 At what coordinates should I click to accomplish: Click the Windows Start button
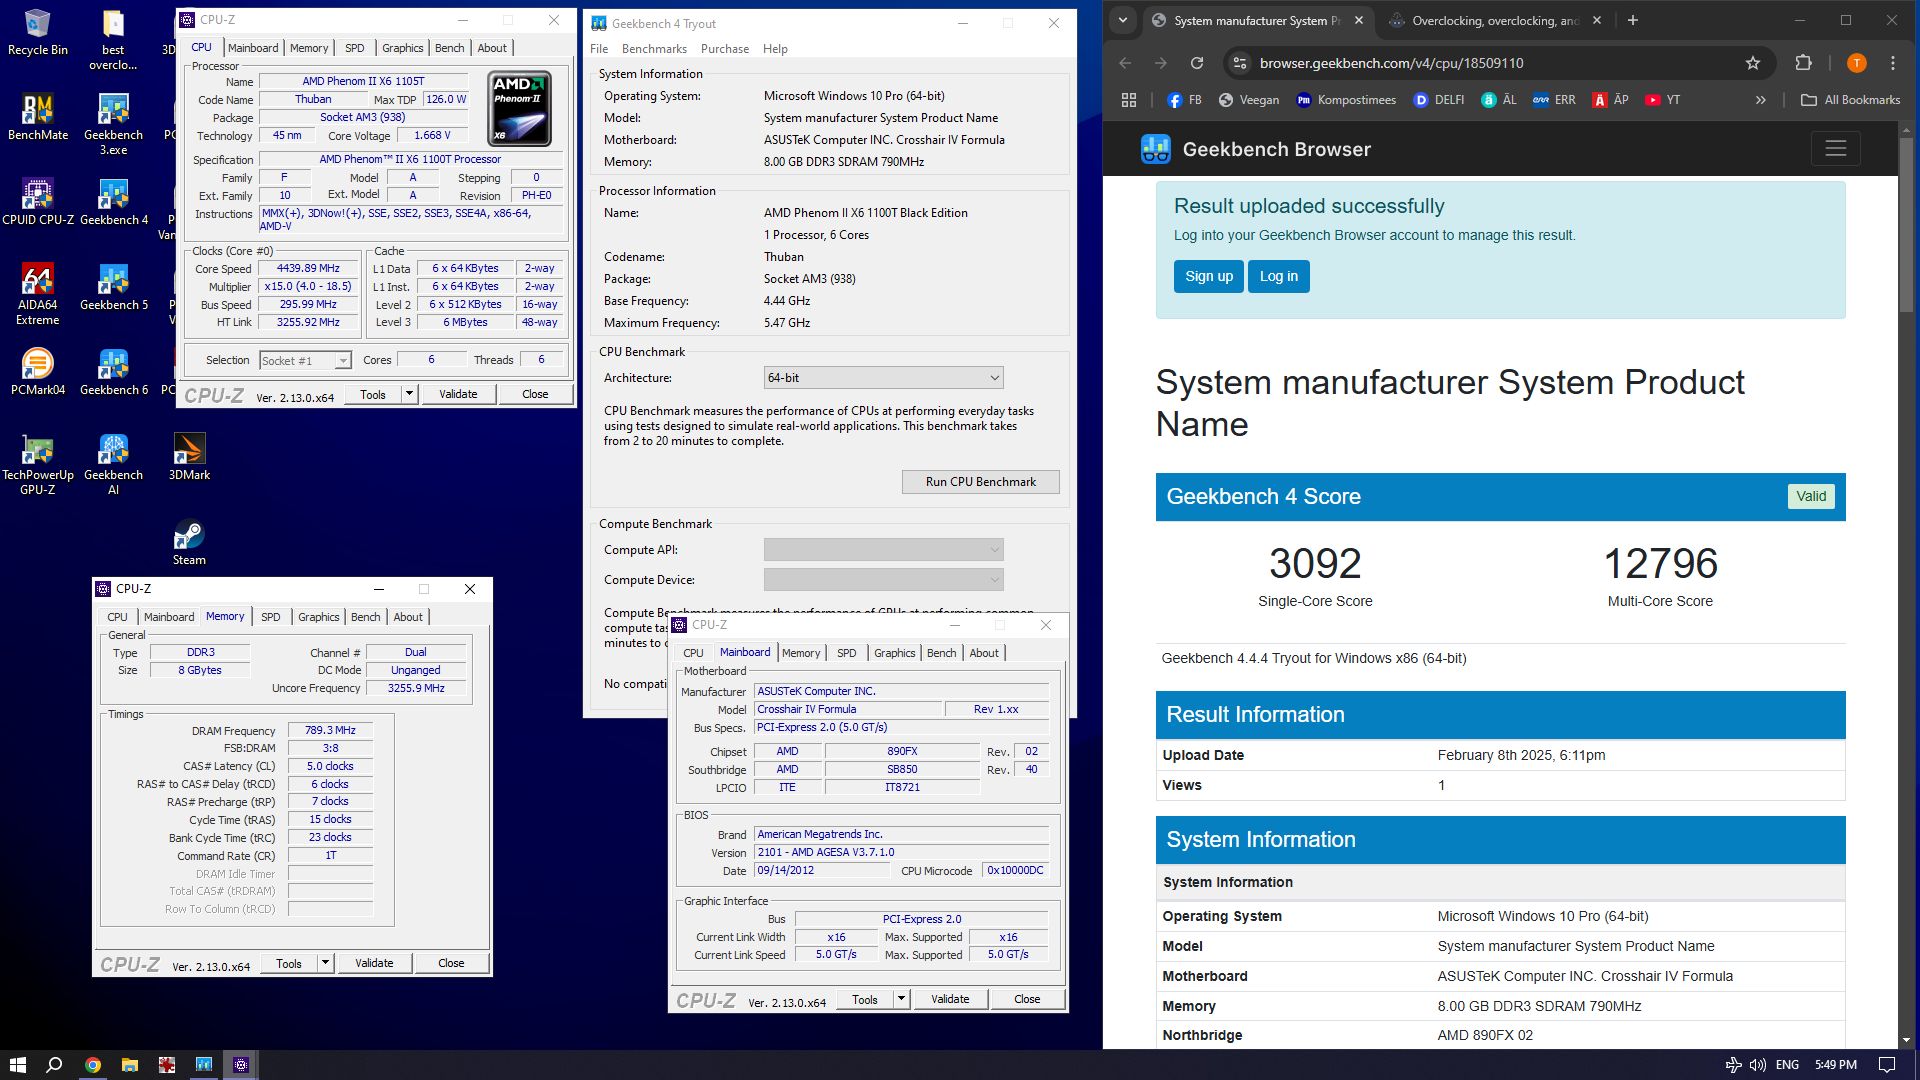[17, 1065]
